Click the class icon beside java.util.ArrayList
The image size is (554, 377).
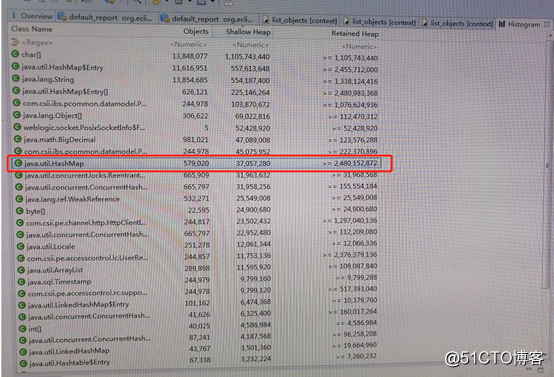point(21,270)
